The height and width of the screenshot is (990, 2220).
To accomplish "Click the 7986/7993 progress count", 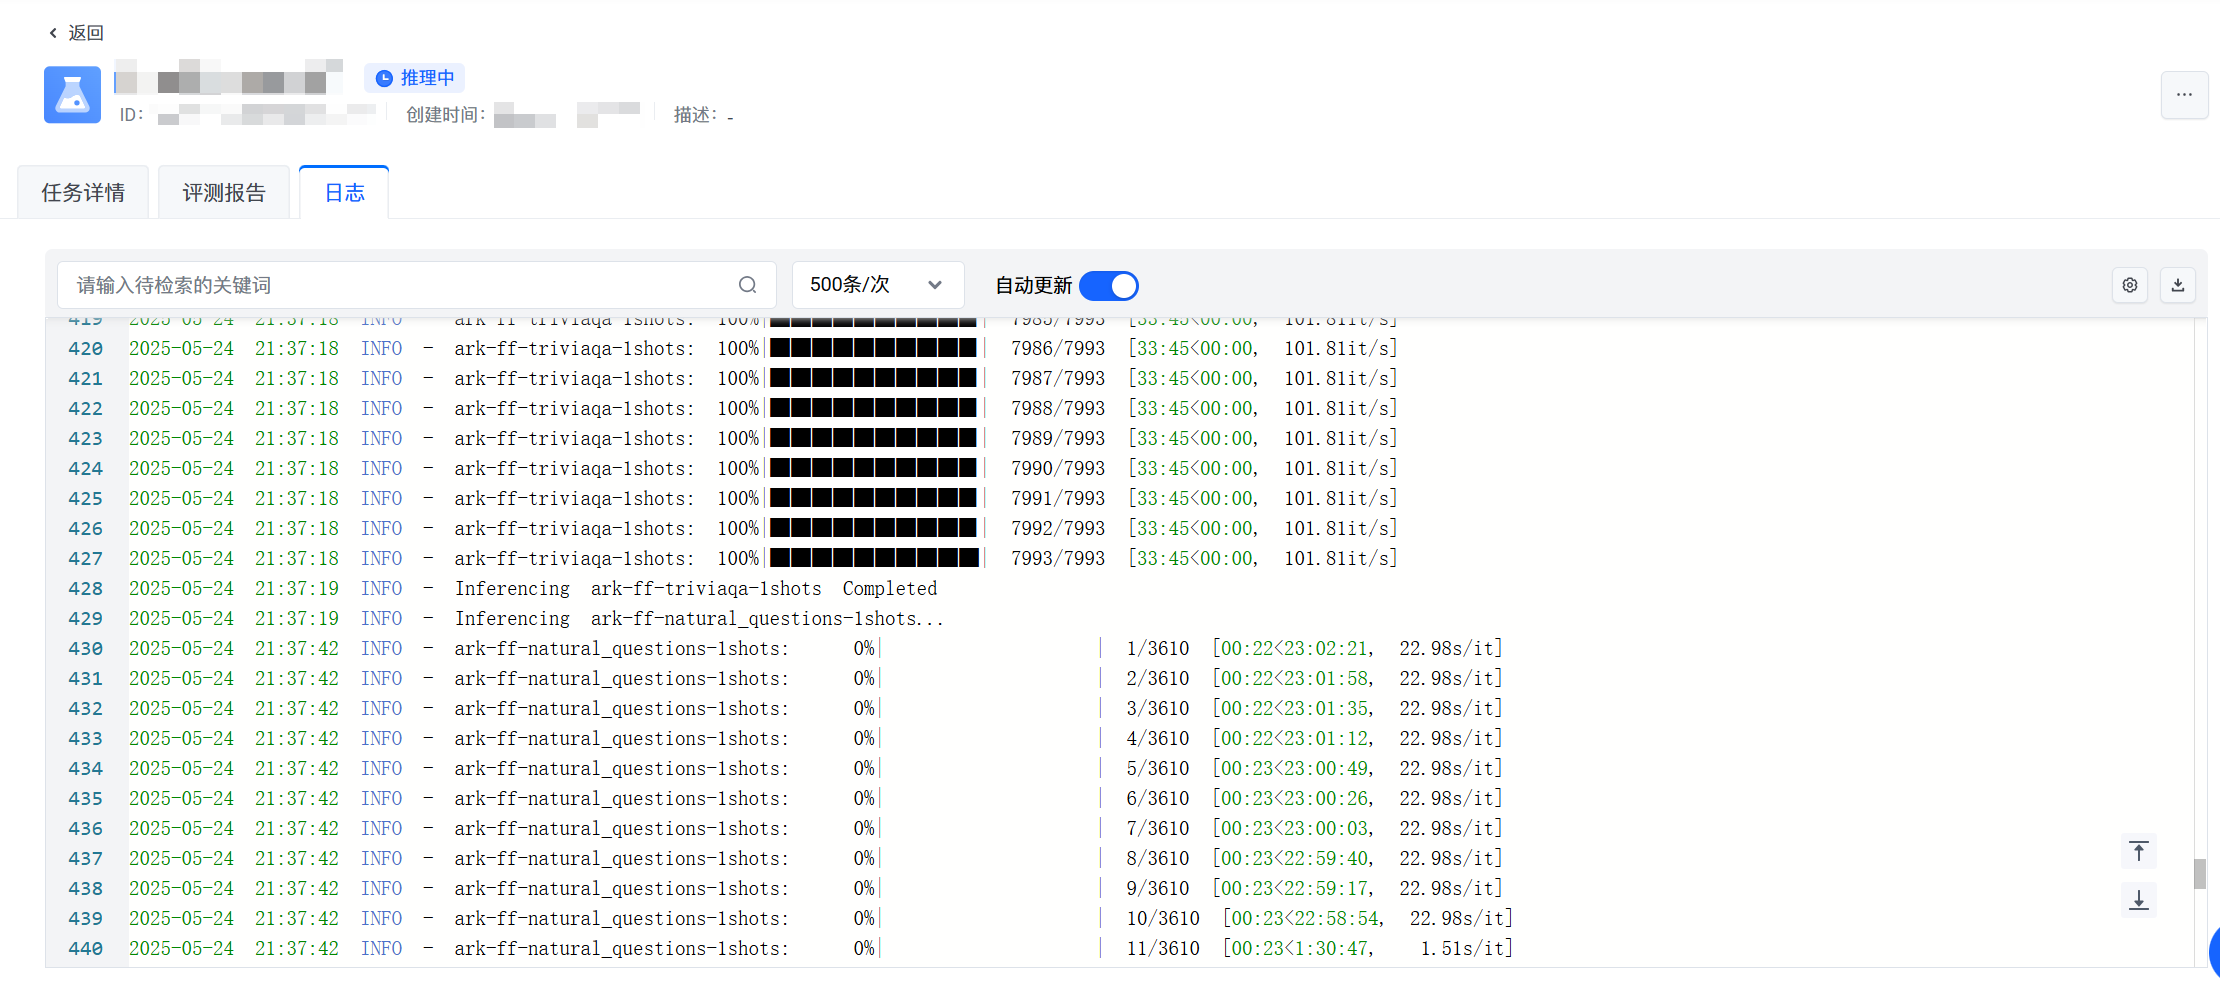I will click(1058, 349).
